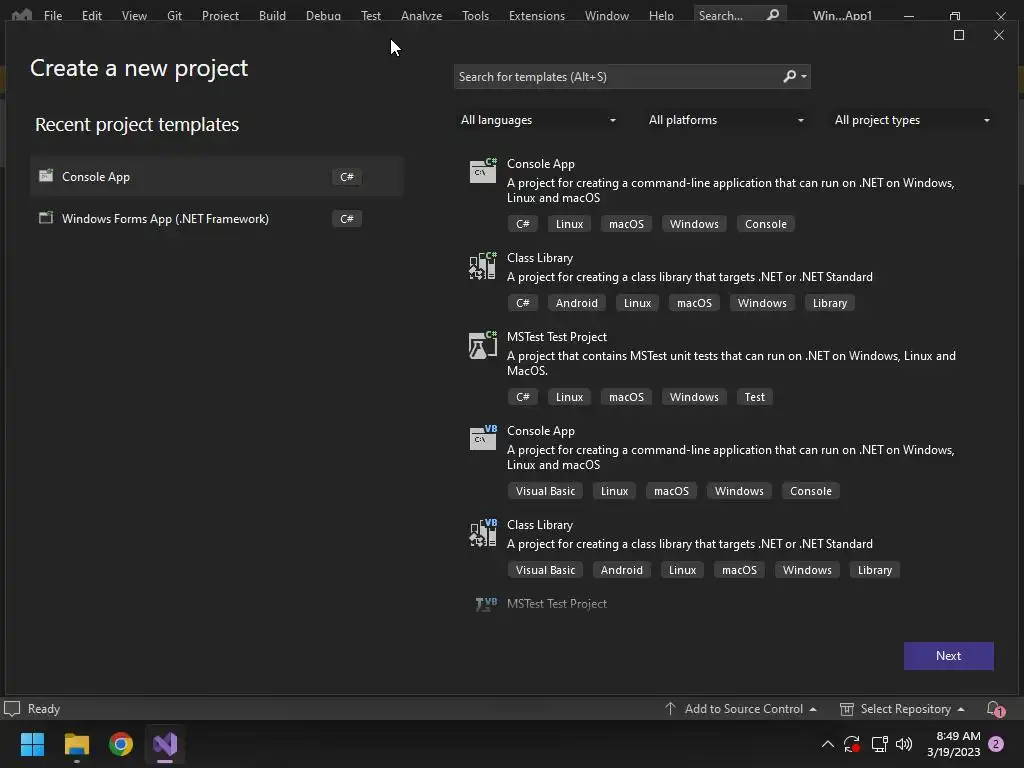Show hidden system tray icons
Screen dimensions: 1024x768
click(x=827, y=744)
